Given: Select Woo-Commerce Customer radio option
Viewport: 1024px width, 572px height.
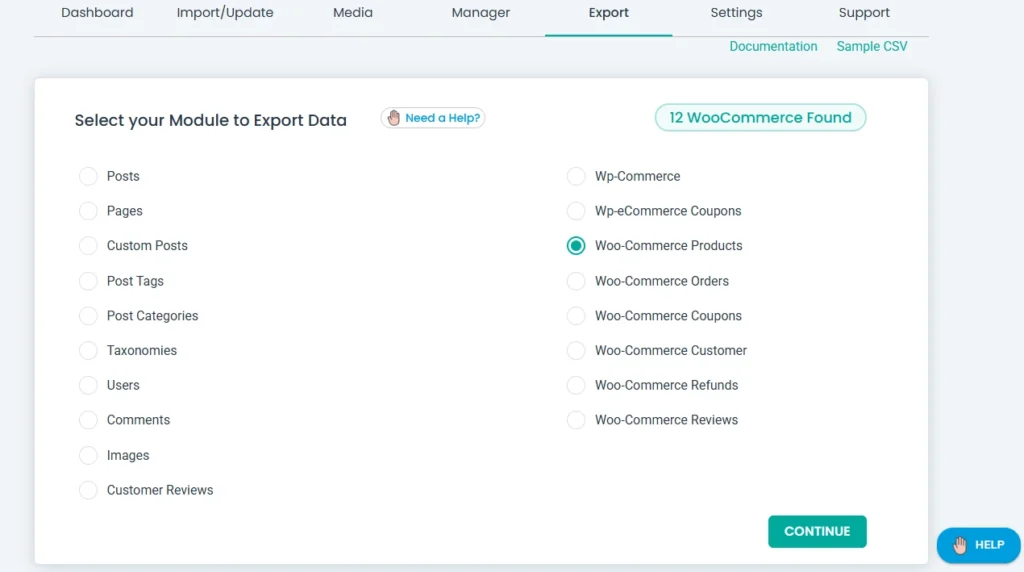Looking at the screenshot, I should [576, 351].
